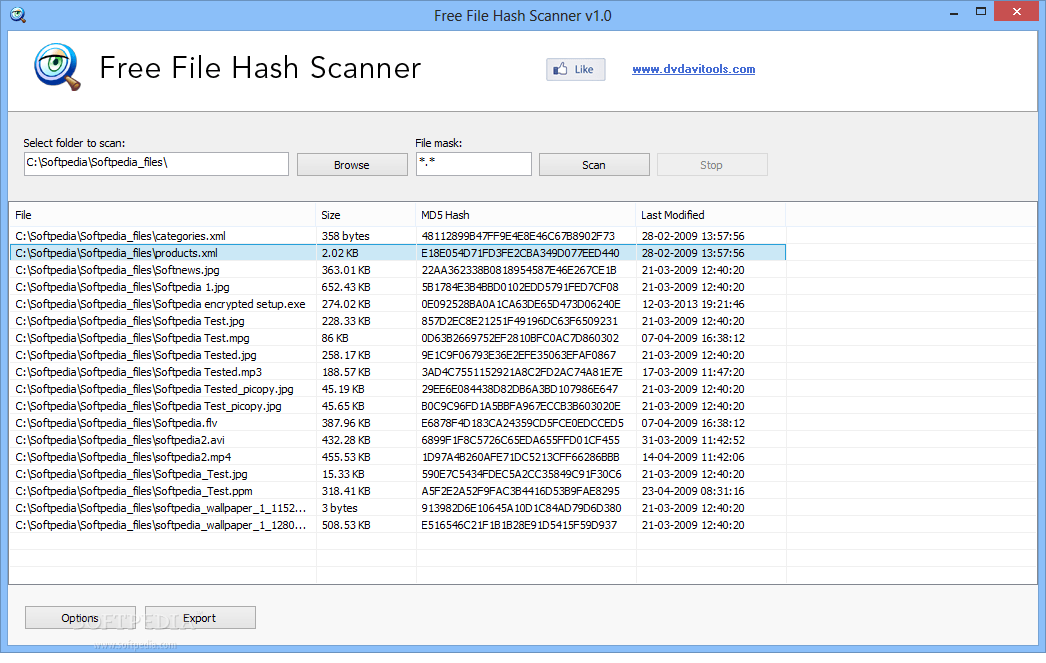
Task: Open the www.dvdavitools.com link
Action: click(693, 69)
